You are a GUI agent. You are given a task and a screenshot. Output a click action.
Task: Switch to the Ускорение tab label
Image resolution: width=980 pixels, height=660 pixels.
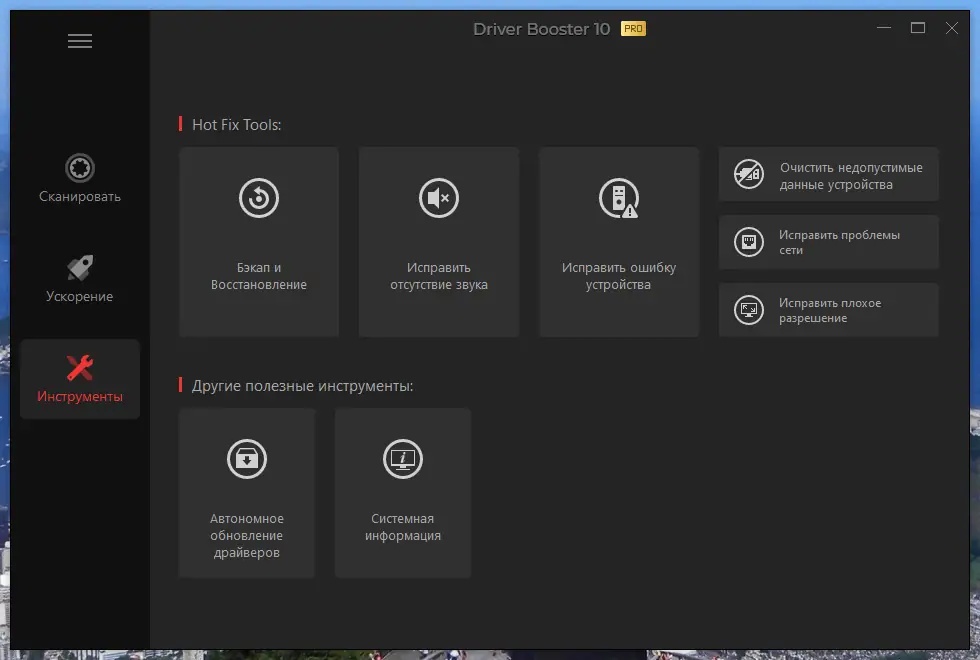(79, 296)
